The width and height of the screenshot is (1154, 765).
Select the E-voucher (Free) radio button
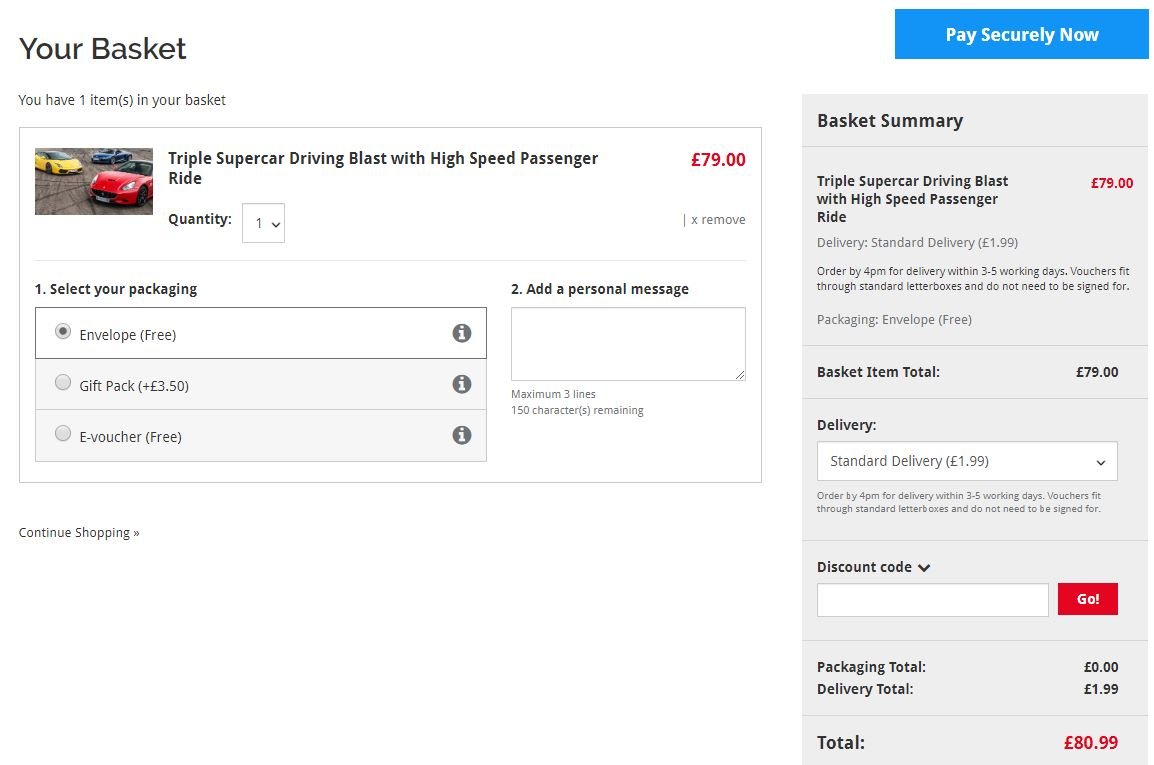tap(63, 434)
